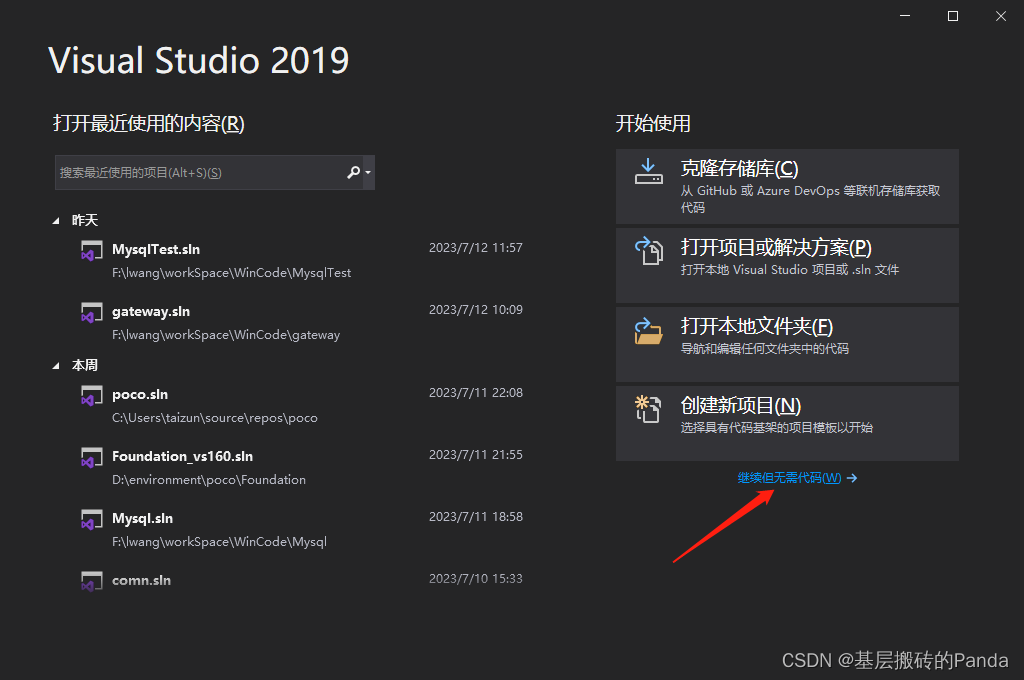Image resolution: width=1024 pixels, height=680 pixels.
Task: Click the 打开本地文件夹 button
Action: [787, 344]
